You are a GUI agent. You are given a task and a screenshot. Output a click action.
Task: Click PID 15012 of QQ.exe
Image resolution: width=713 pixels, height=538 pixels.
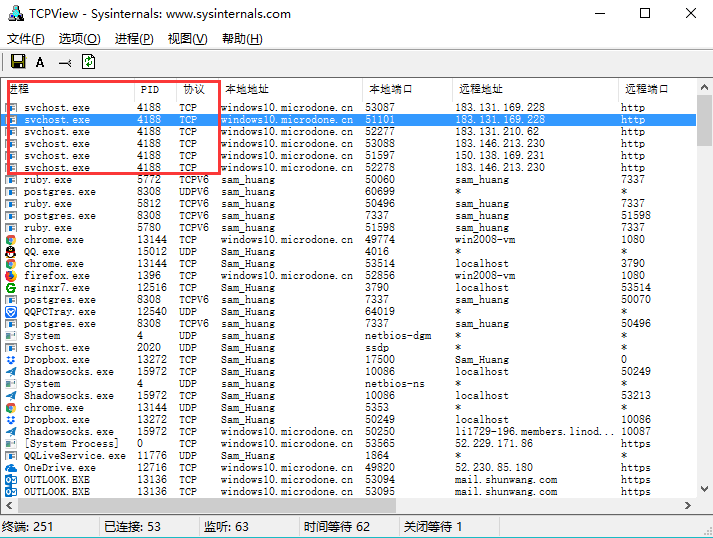(x=152, y=252)
